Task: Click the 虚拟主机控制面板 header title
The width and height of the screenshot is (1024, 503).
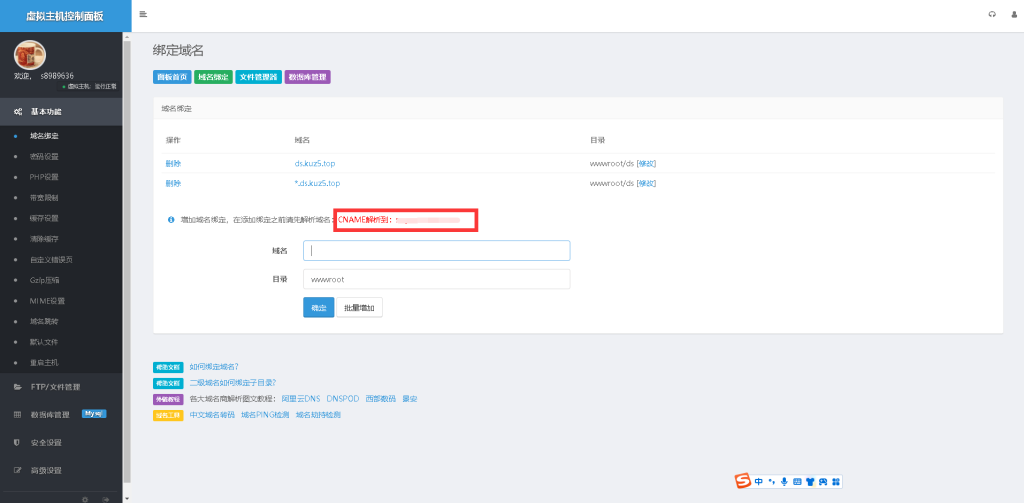Action: click(65, 16)
